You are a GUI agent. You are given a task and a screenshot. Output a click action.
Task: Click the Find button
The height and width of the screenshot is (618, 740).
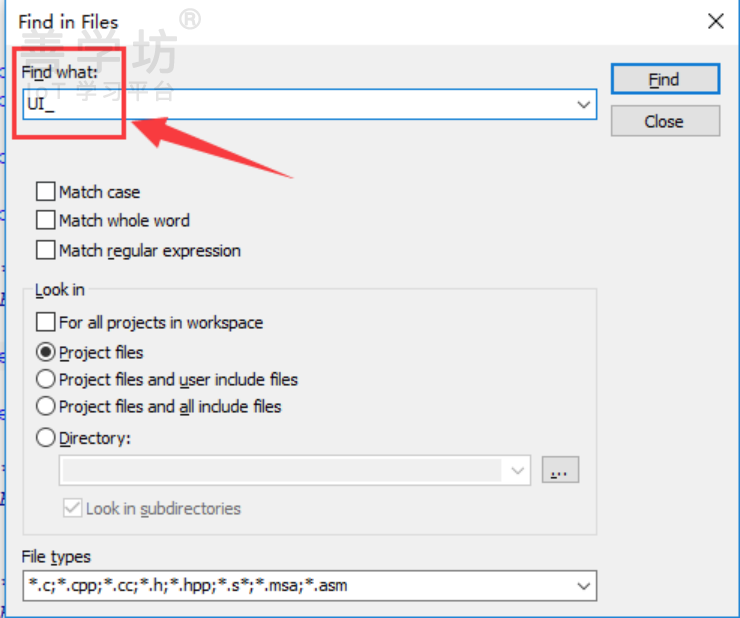(x=665, y=79)
